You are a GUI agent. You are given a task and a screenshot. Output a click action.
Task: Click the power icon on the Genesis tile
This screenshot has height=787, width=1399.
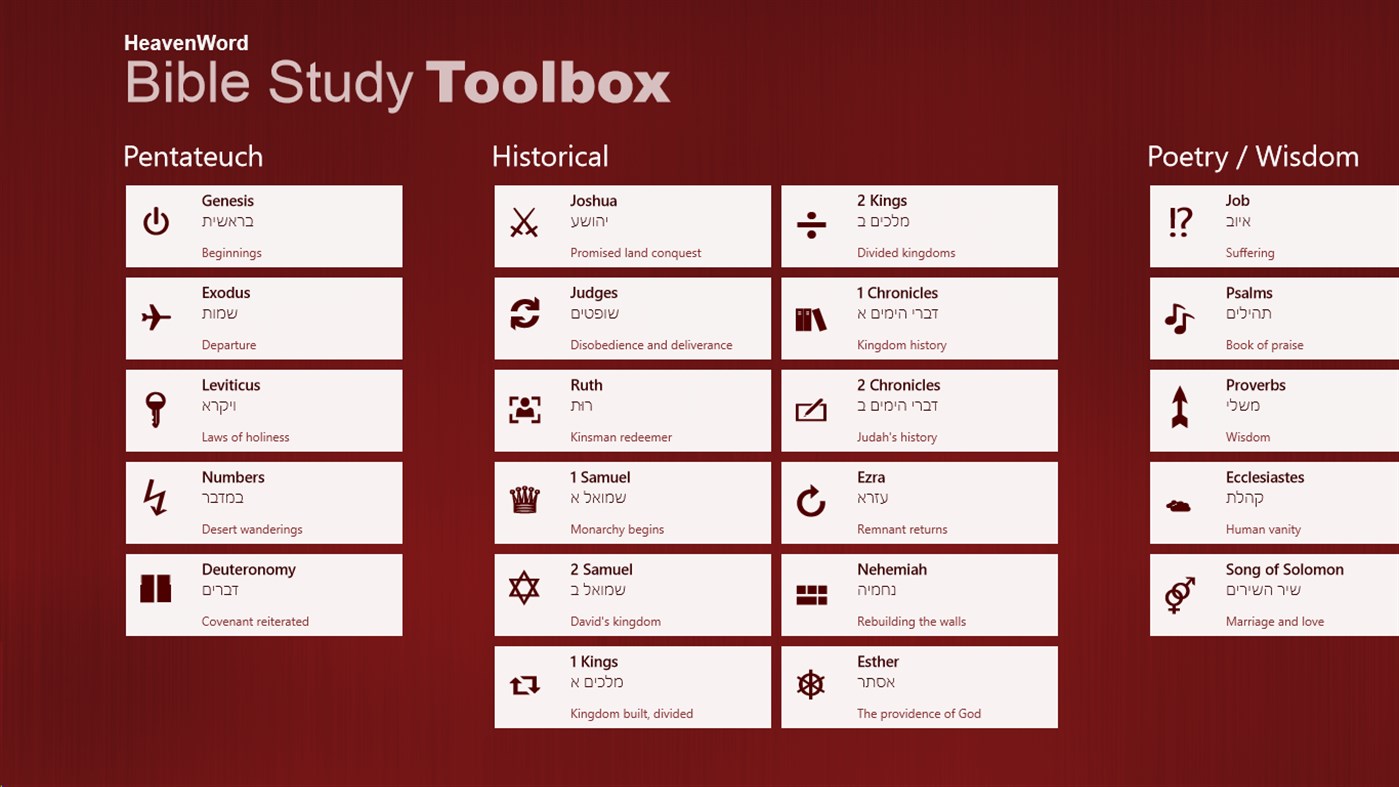pos(156,221)
